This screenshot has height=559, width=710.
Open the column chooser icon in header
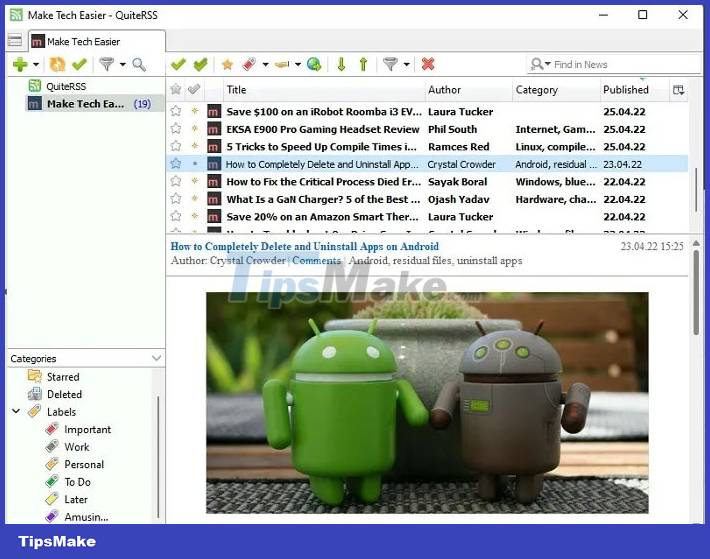coord(678,90)
